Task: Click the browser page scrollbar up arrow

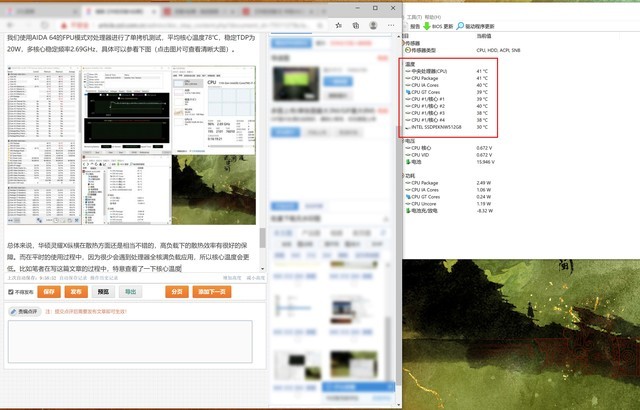Action: coord(399,37)
